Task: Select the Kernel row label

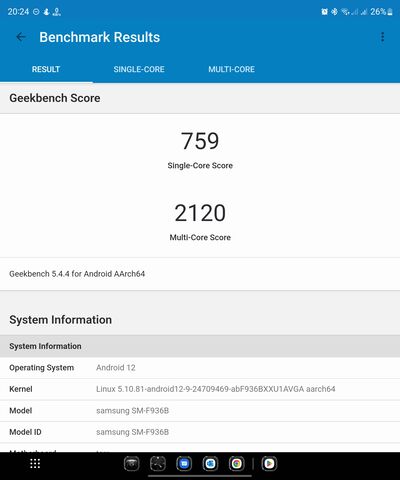Action: click(21, 389)
